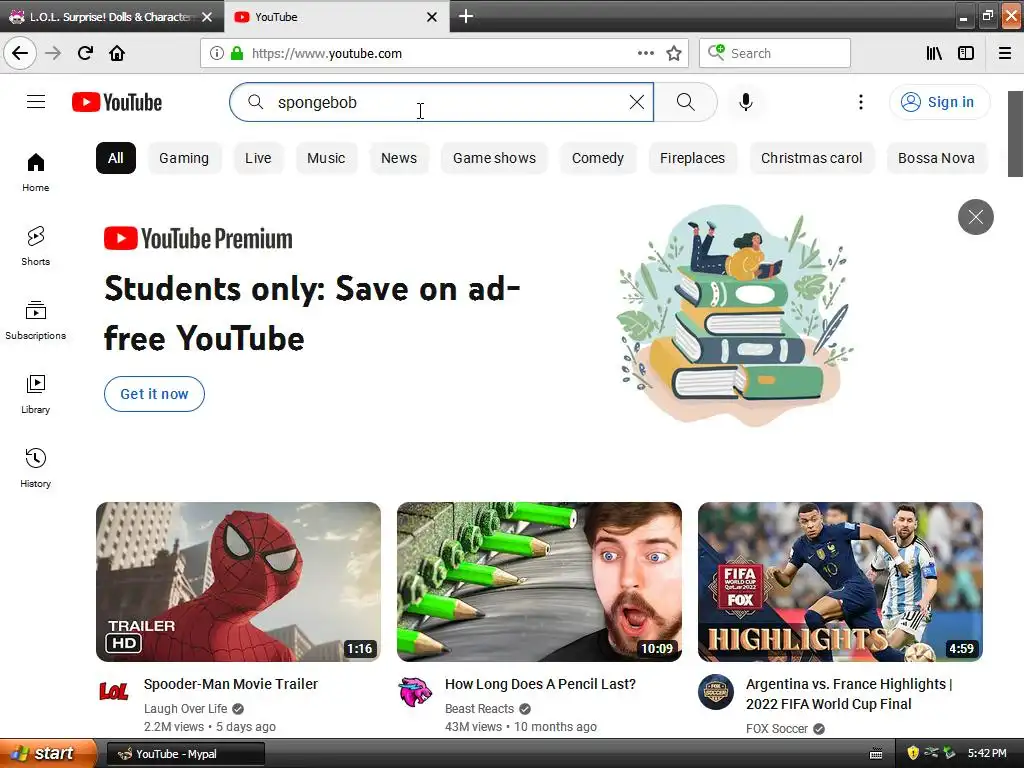Select the Bossa Nova filter chip
Image resolution: width=1024 pixels, height=768 pixels.
936,158
